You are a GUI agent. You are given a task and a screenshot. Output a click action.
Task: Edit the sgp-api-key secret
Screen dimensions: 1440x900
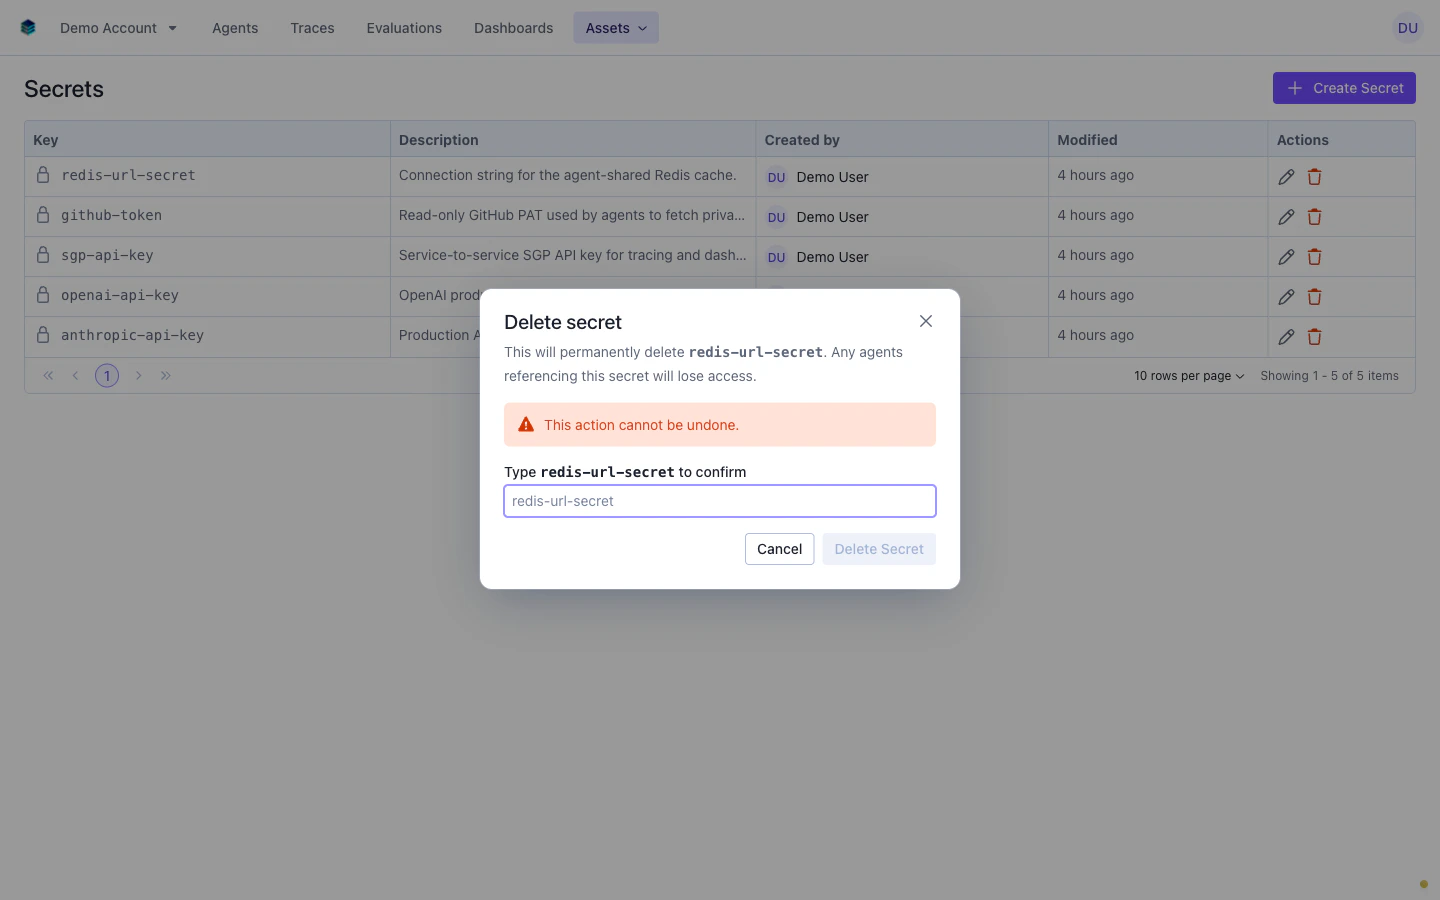tap(1286, 257)
